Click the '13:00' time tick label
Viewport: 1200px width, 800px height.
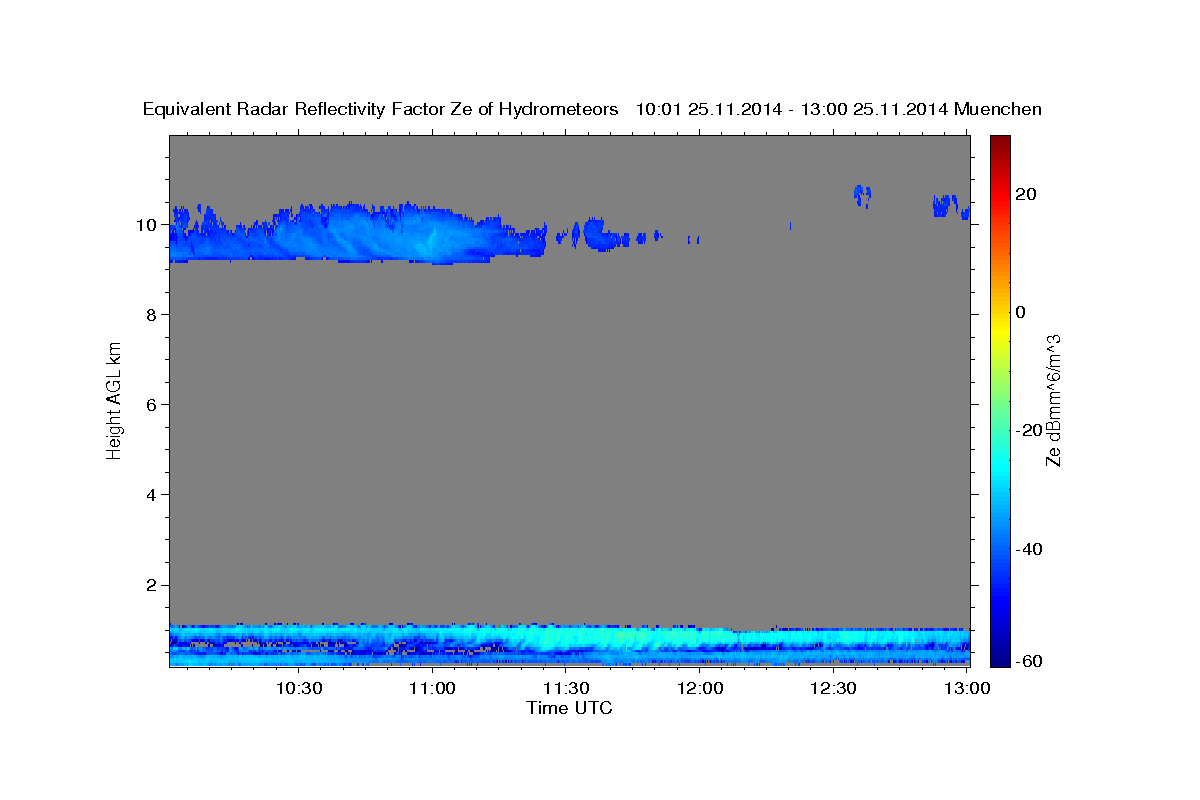967,688
